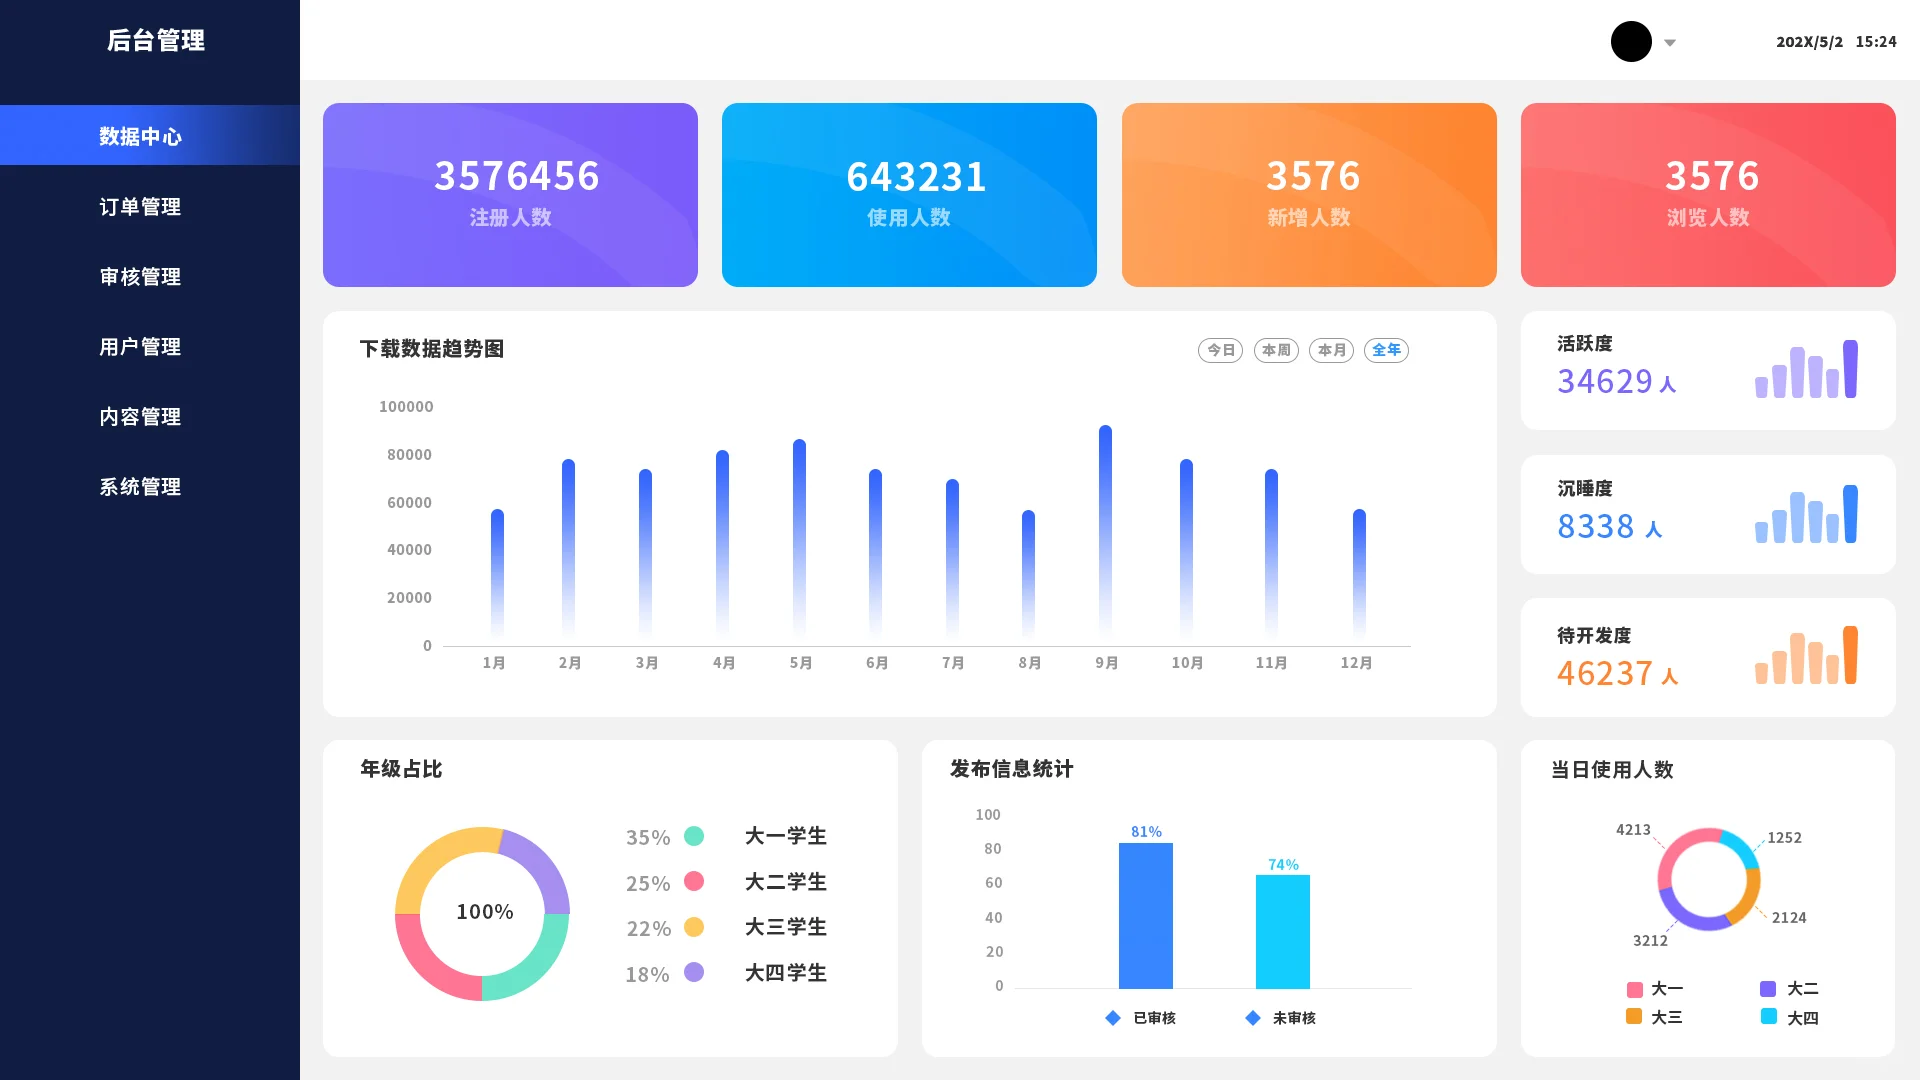Click the 81% 已审核 bar
The image size is (1920, 1080).
[1146, 915]
